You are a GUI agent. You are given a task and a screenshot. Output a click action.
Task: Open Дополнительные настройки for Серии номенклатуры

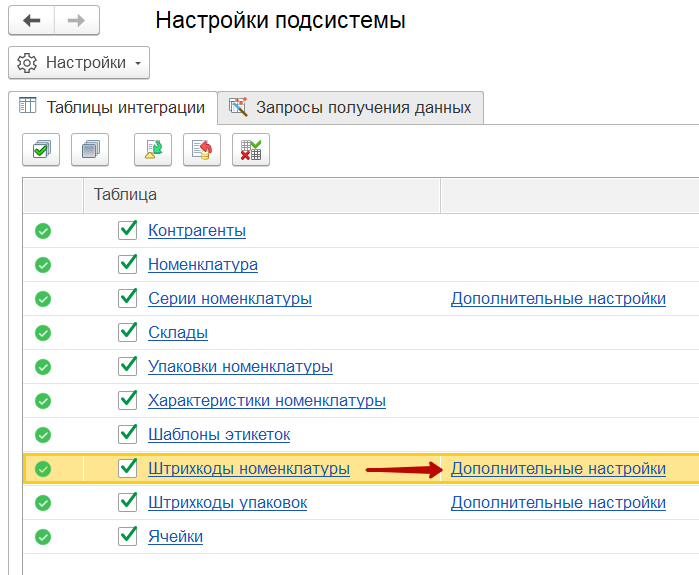(x=558, y=298)
